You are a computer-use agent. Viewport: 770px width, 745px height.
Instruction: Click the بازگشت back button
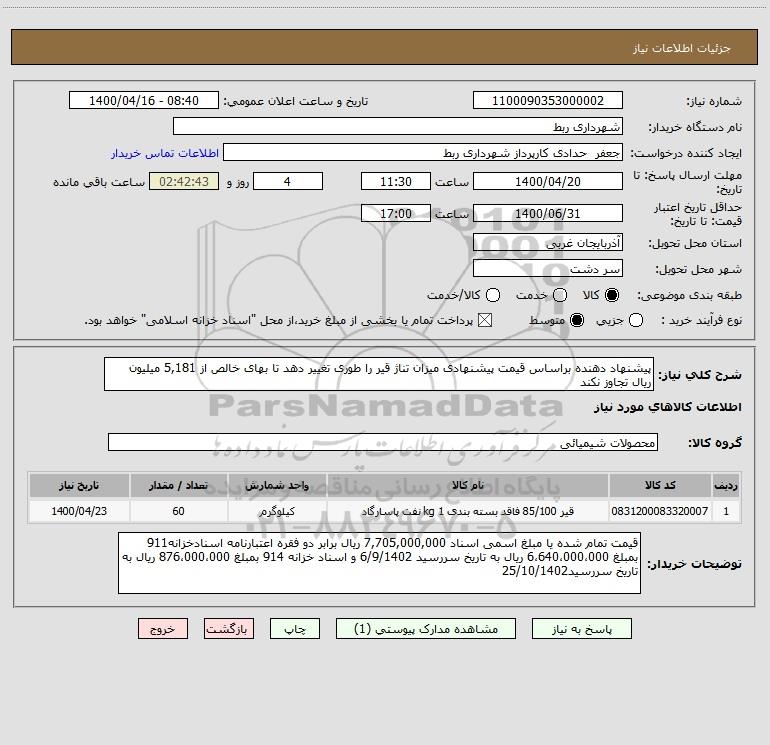click(x=229, y=629)
